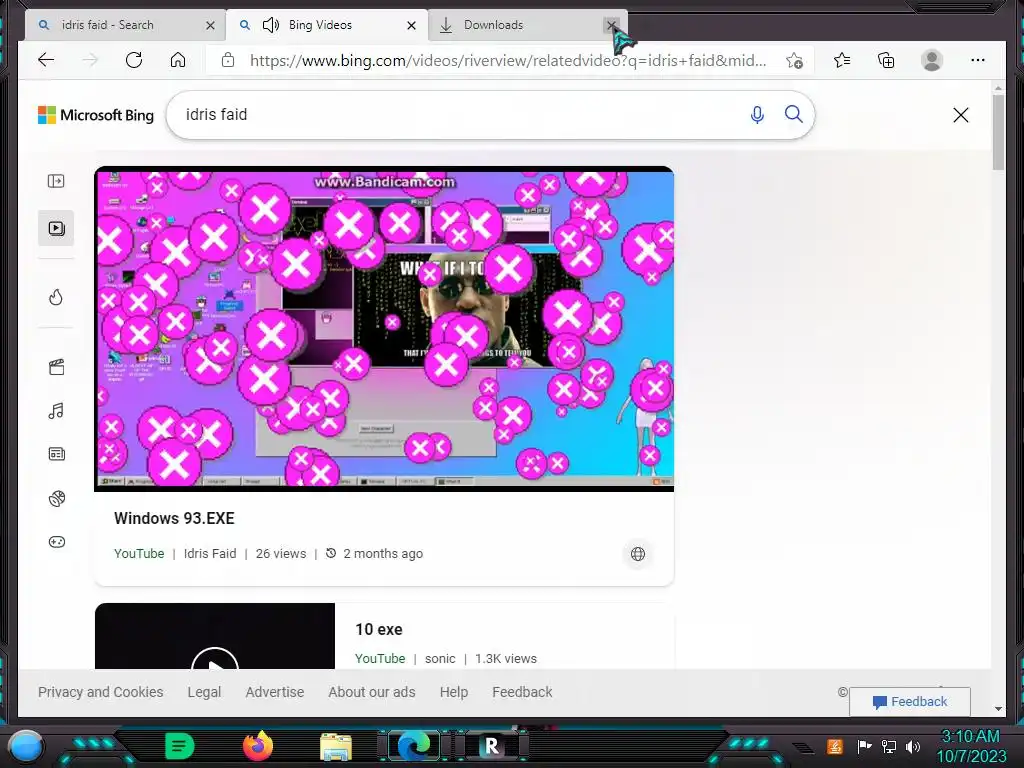Grab the page vertical scrollbar thumb

[998, 132]
